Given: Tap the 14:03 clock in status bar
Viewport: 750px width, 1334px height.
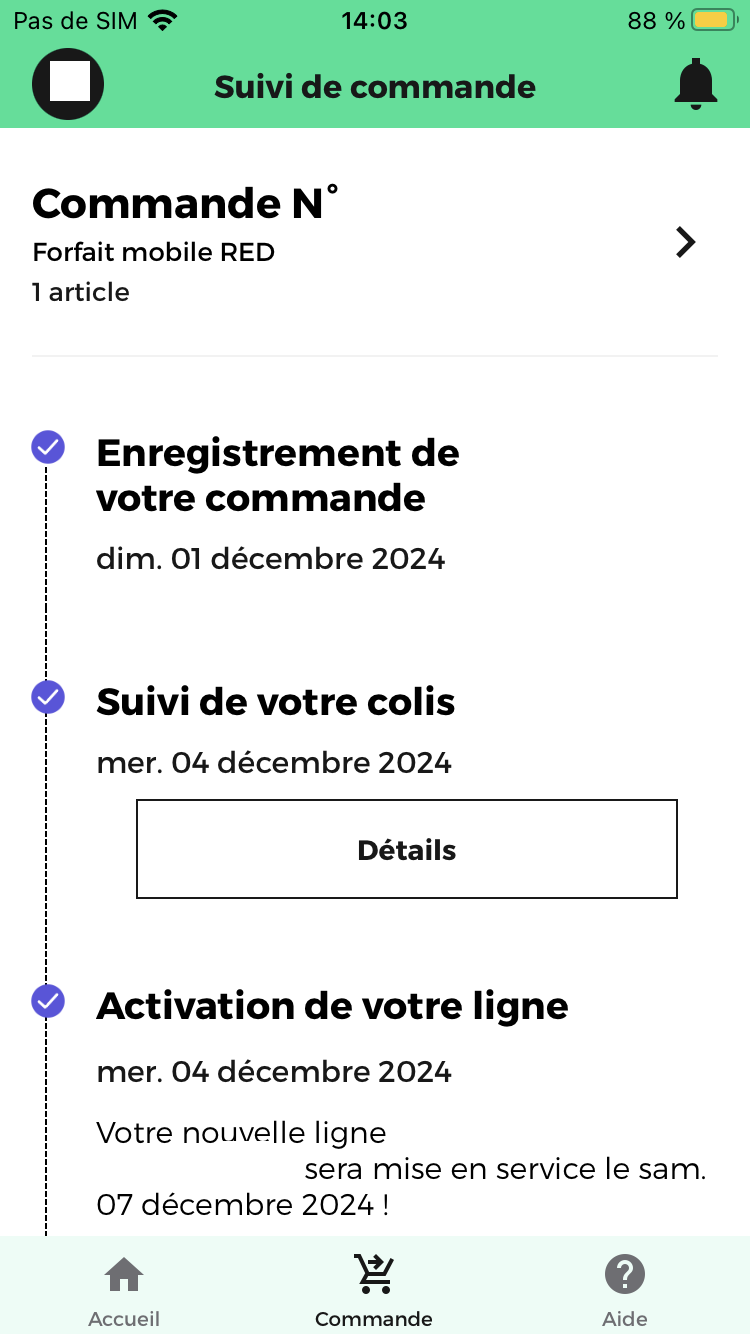Looking at the screenshot, I should (x=374, y=20).
